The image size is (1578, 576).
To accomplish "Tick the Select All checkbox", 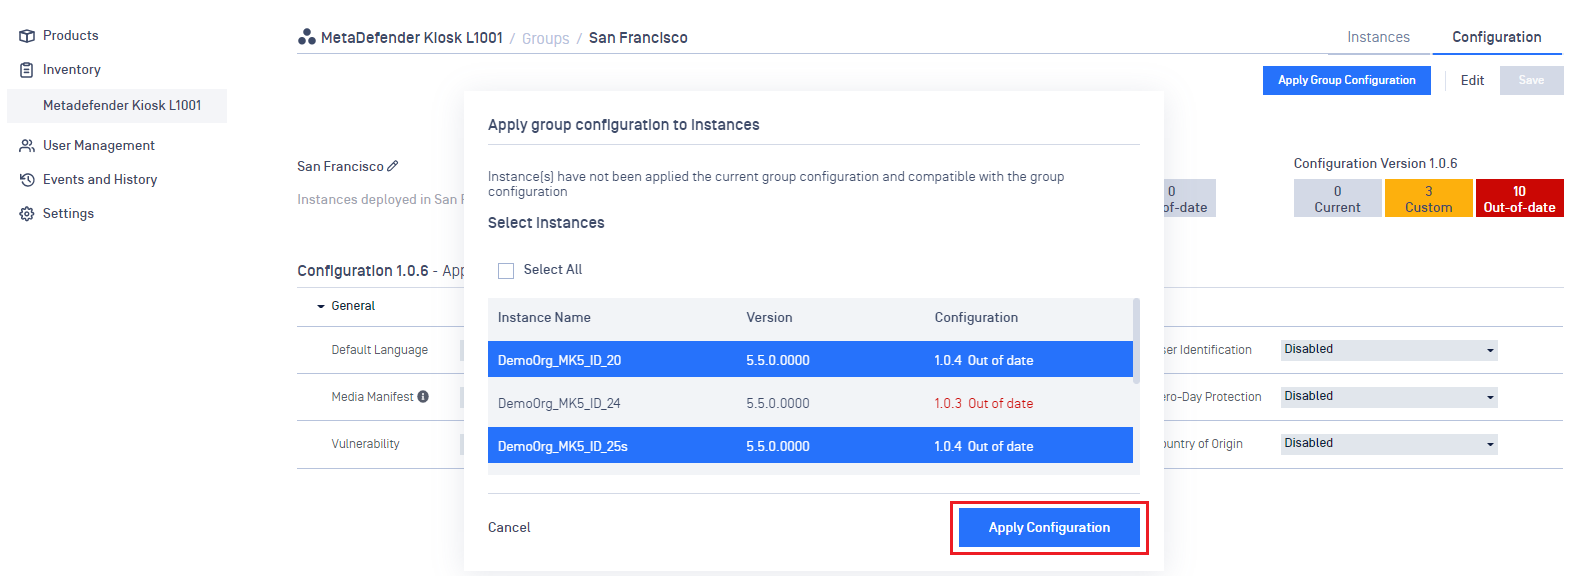I will 506,271.
